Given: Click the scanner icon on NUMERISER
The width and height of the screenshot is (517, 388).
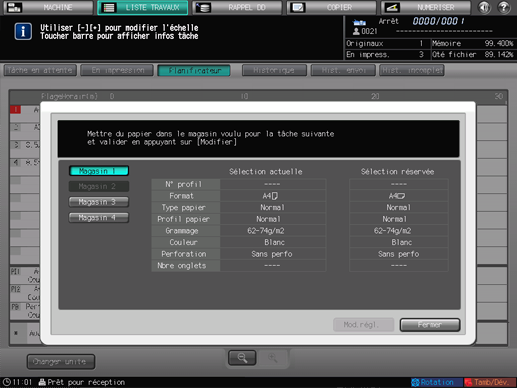Looking at the screenshot, I should (392, 7).
